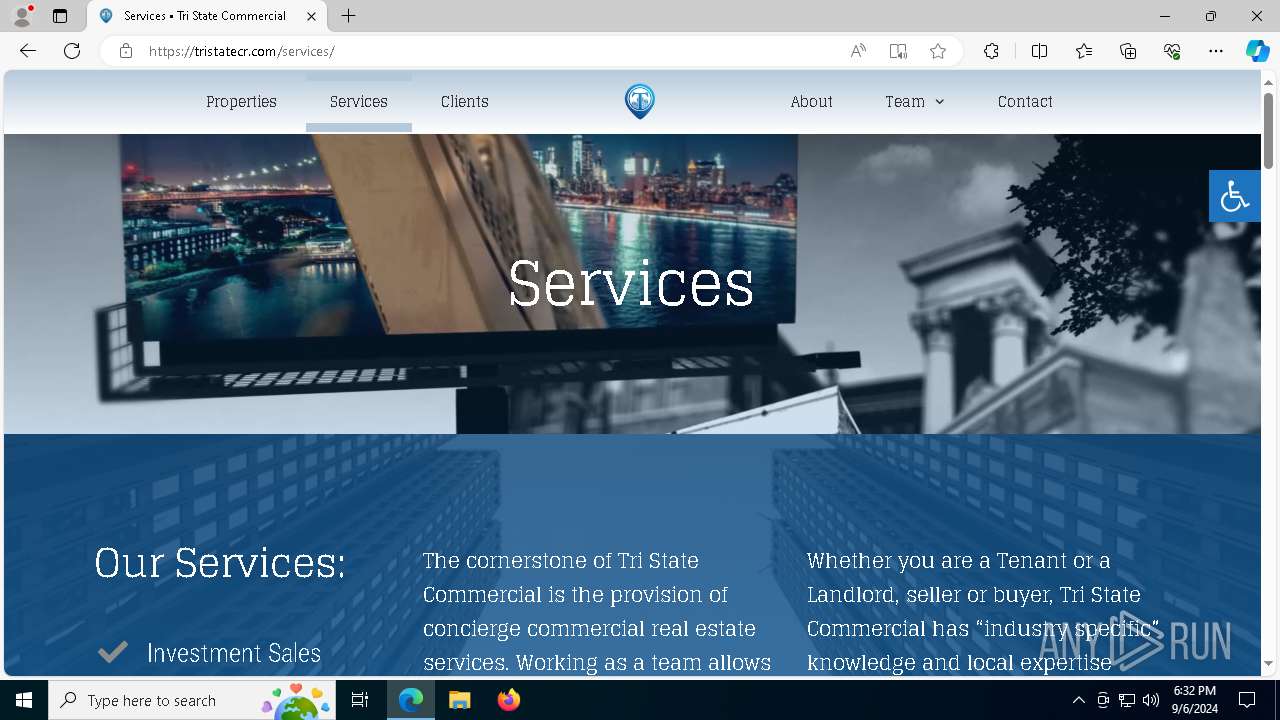This screenshot has height=720, width=1280.
Task: Activate the Read Aloud icon
Action: (x=858, y=51)
